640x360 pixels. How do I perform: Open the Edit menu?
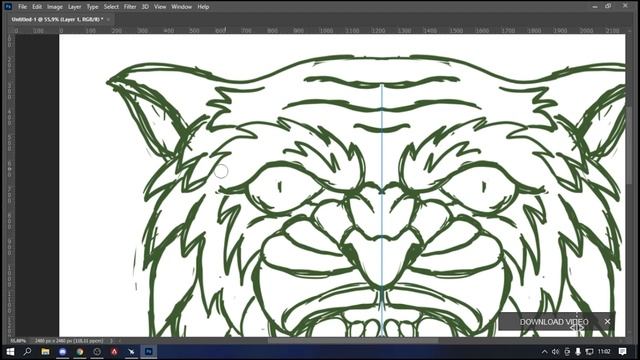tap(37, 7)
